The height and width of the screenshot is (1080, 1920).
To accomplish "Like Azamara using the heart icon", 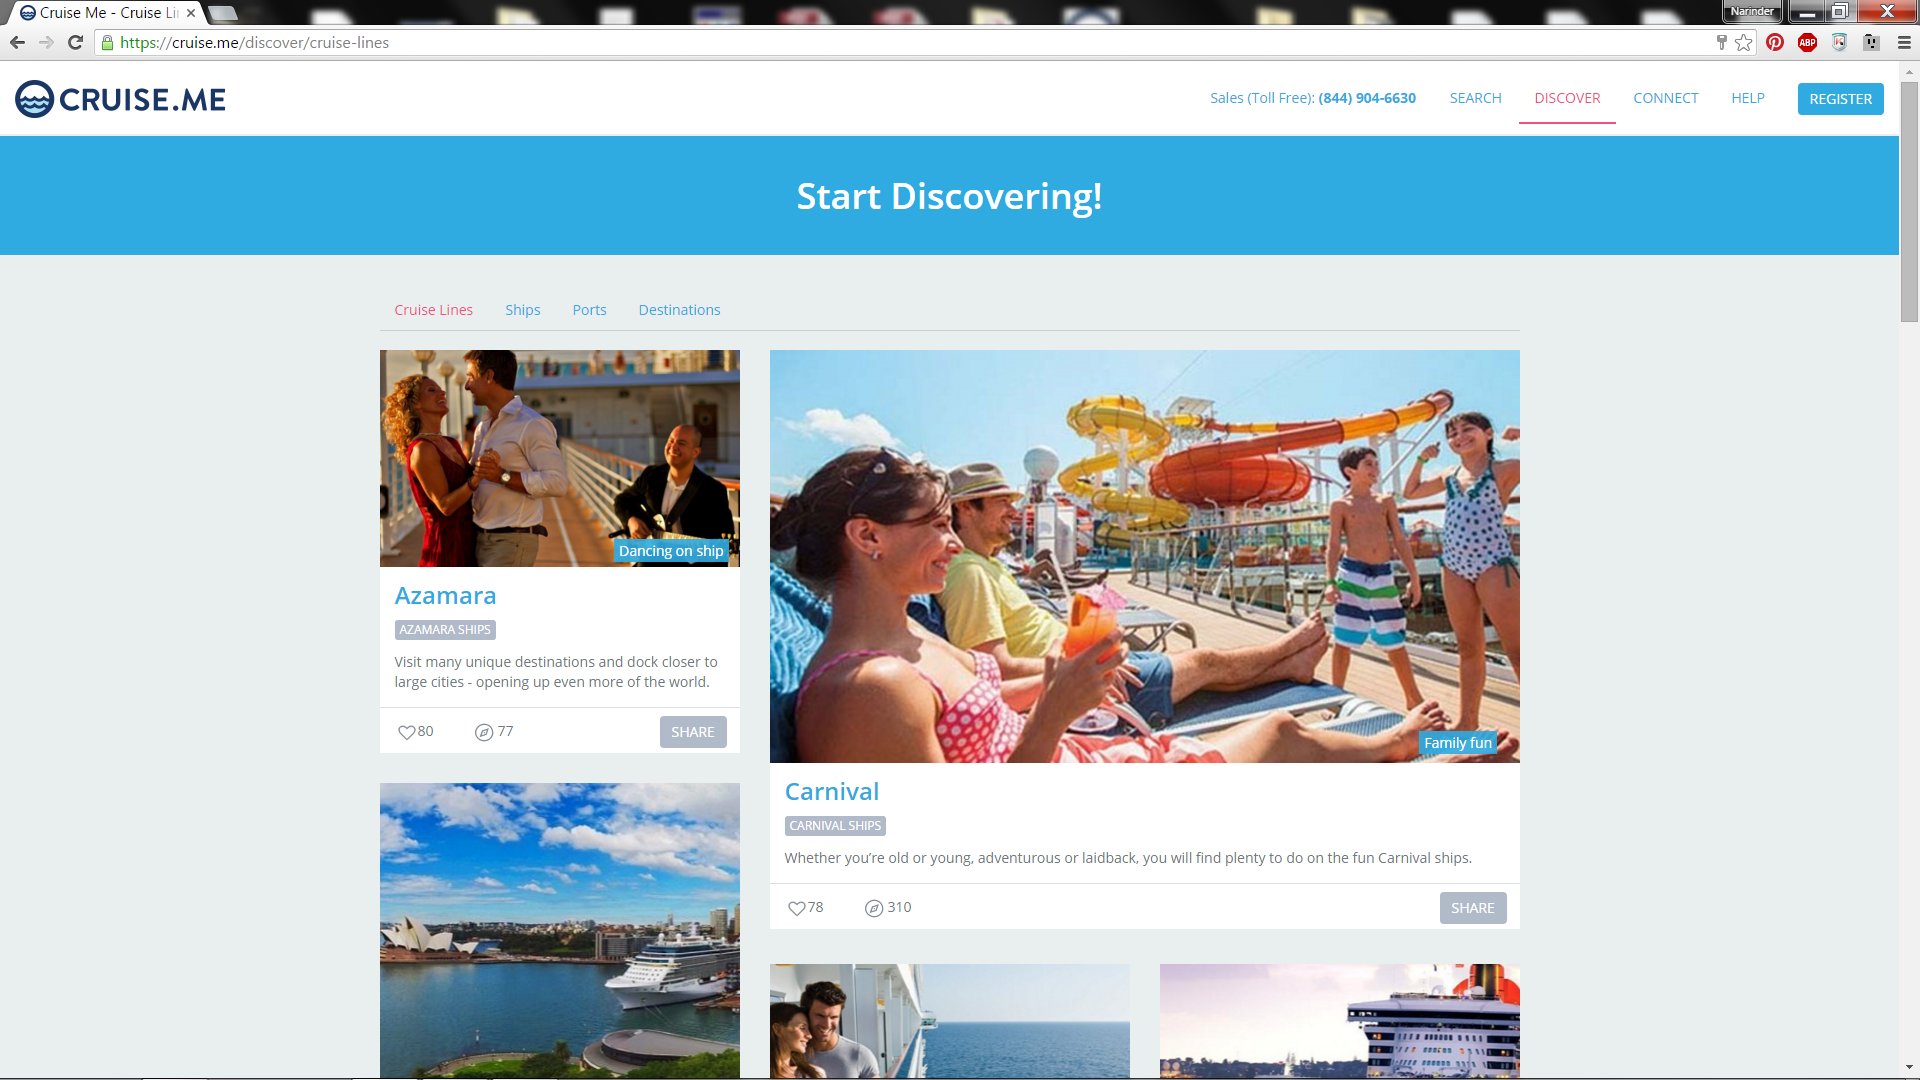I will pyautogui.click(x=405, y=731).
